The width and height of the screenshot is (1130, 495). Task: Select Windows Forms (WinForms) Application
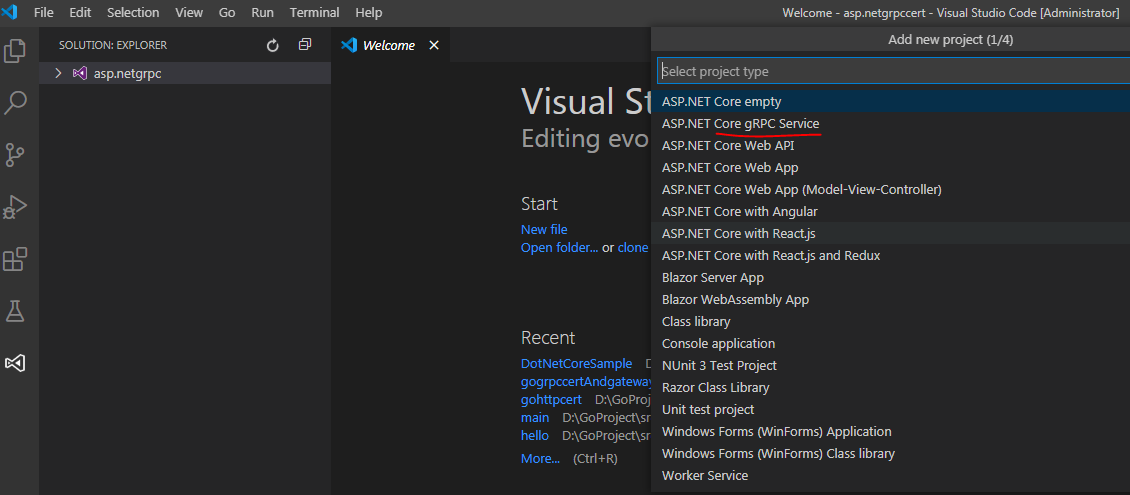890,432
